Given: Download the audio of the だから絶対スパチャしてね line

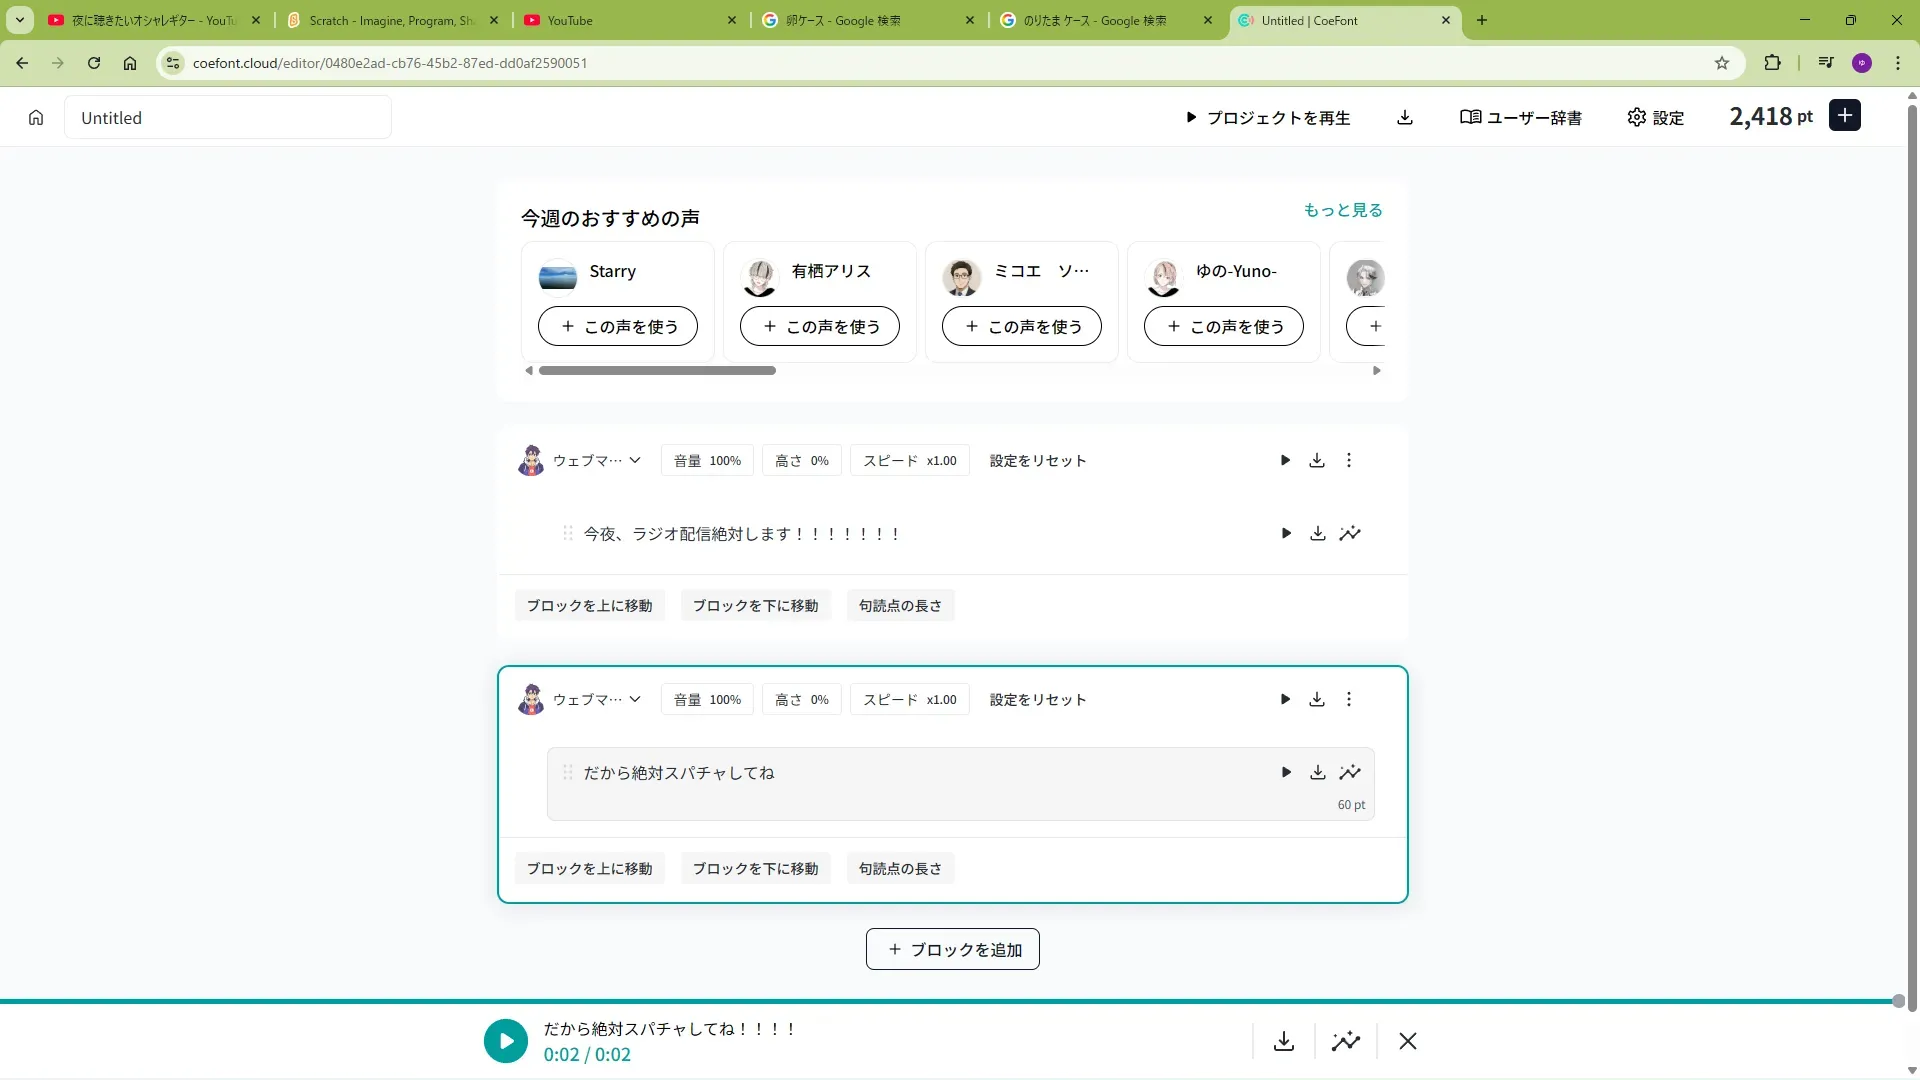Looking at the screenshot, I should 1318,773.
